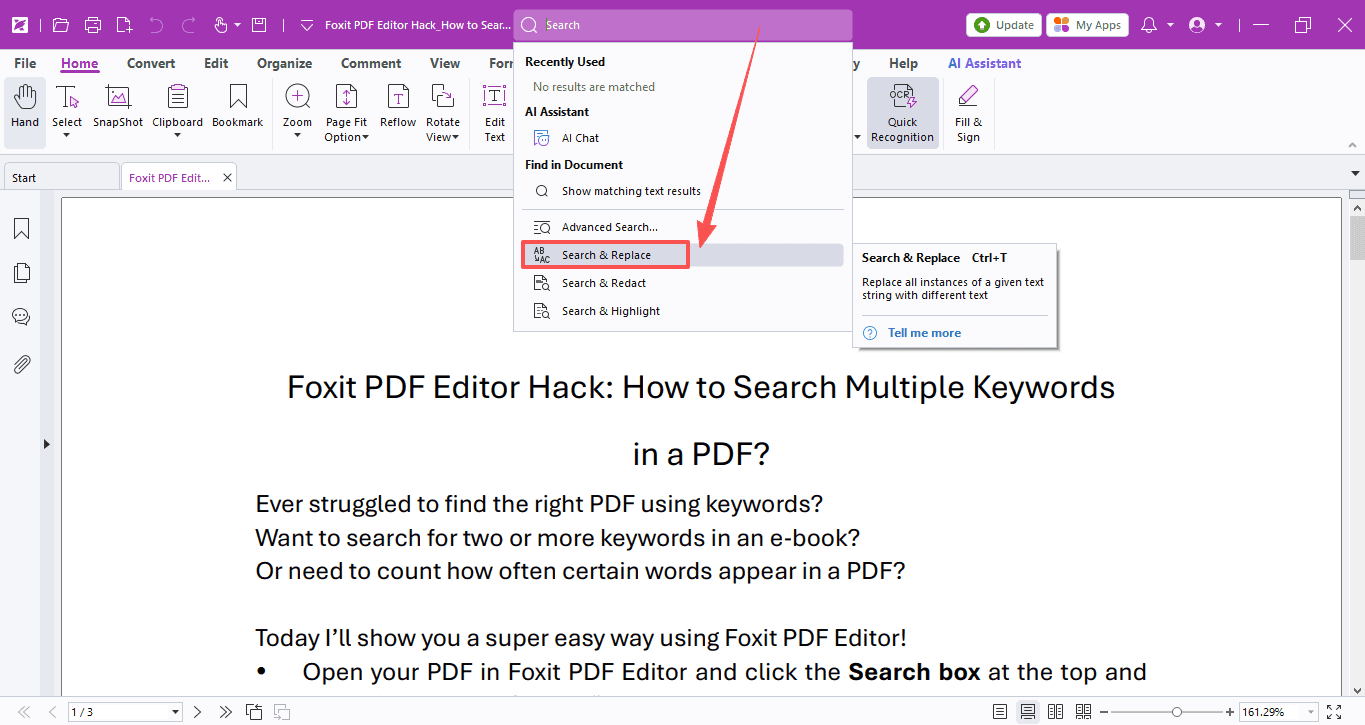The height and width of the screenshot is (725, 1365).
Task: Expand the left navigation panel arrow
Action: point(46,444)
